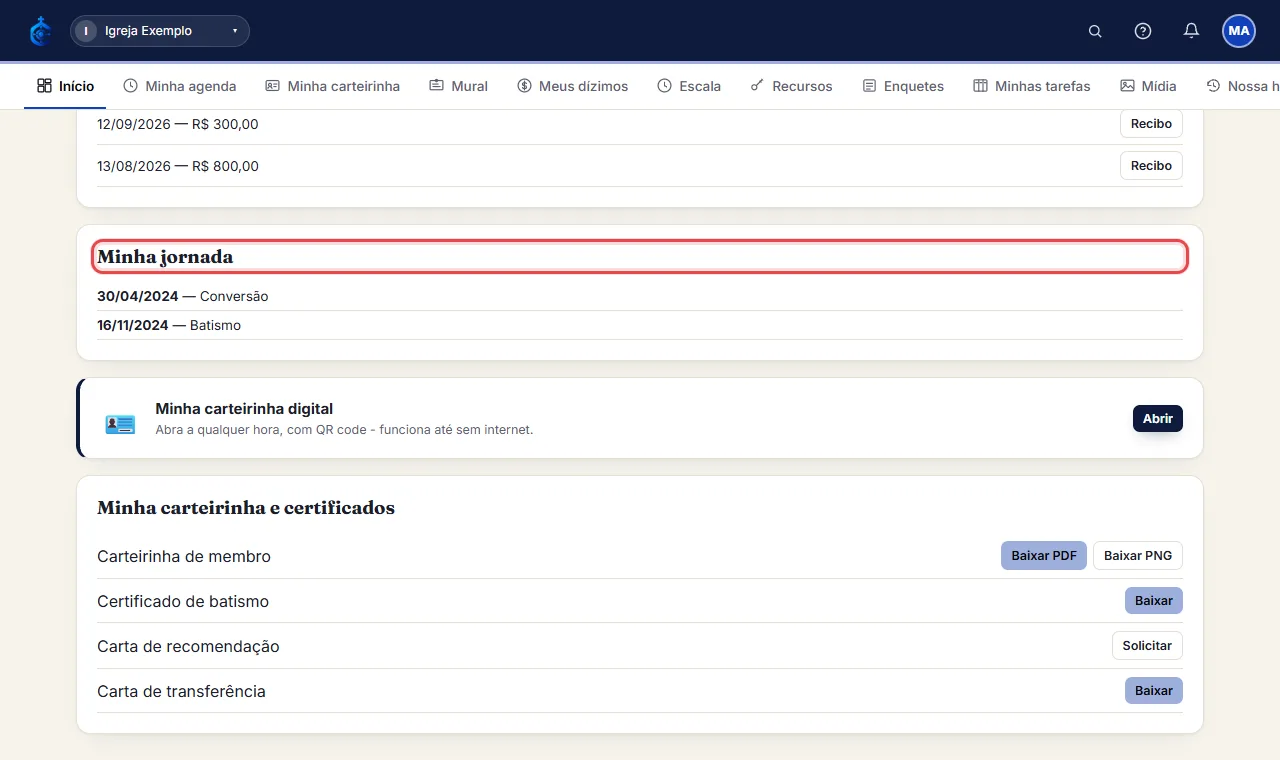This screenshot has width=1280, height=760.
Task: Click the clock icon beside Escala
Action: click(x=665, y=86)
